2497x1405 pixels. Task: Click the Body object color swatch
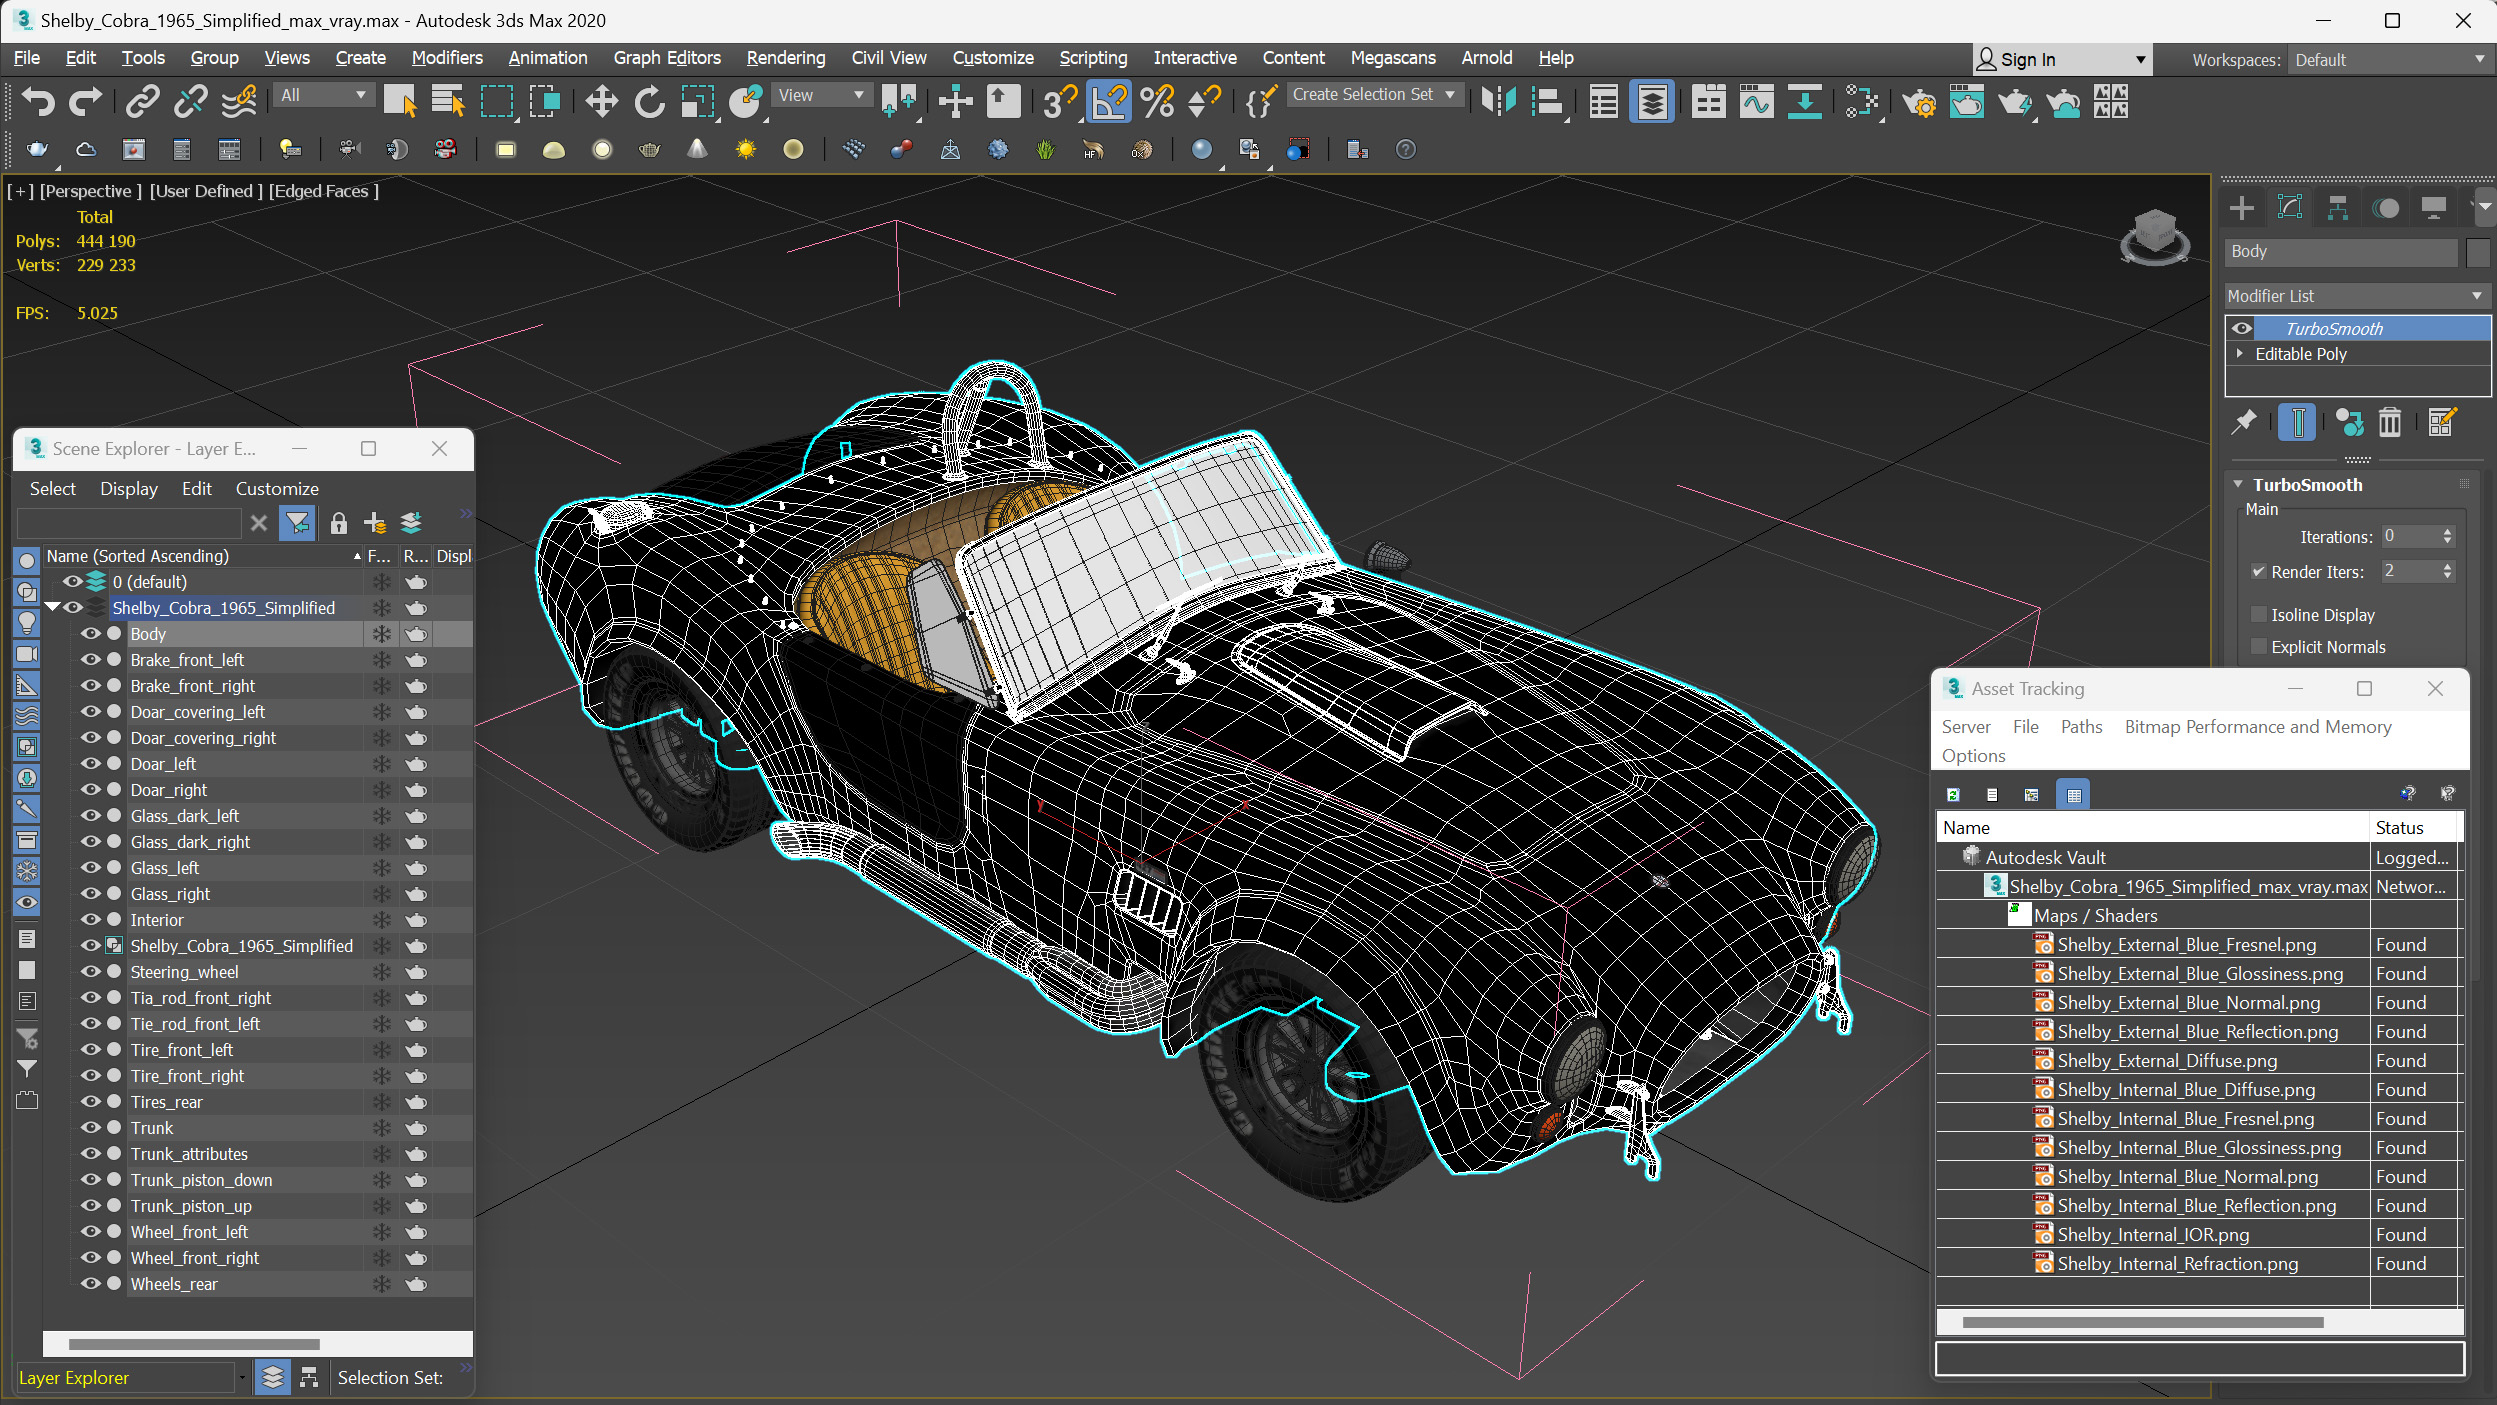[x=2478, y=252]
